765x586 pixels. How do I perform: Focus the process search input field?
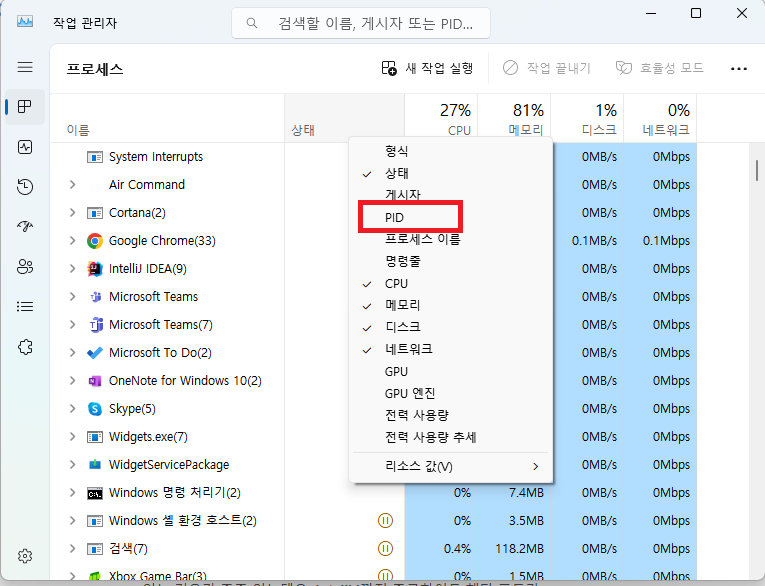point(361,23)
